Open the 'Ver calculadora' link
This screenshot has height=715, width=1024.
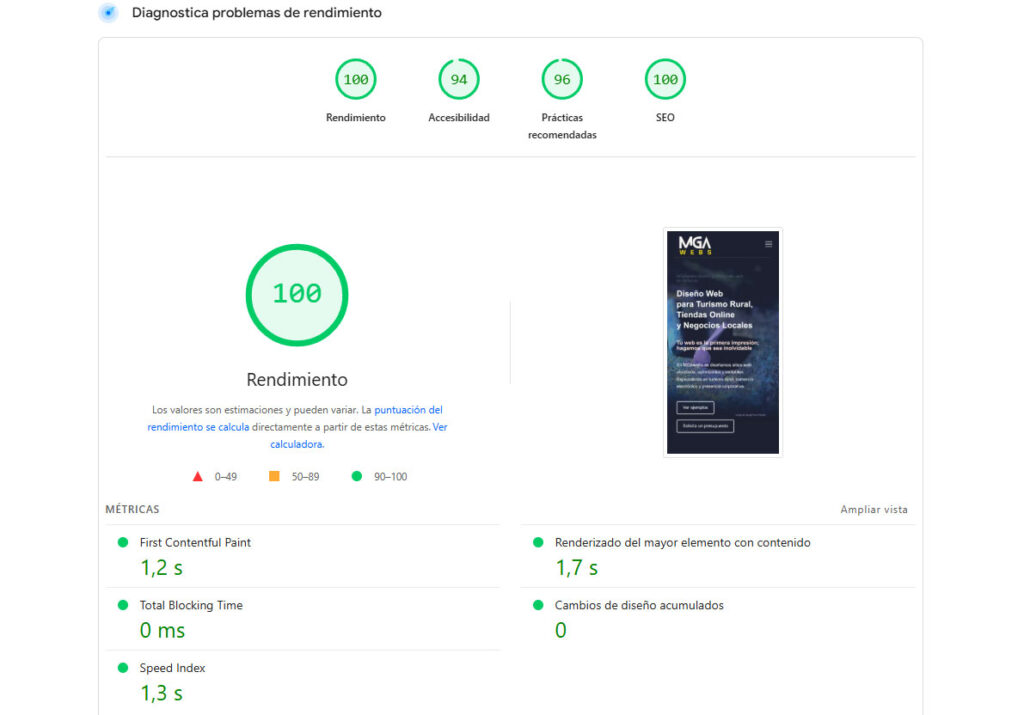click(439, 427)
